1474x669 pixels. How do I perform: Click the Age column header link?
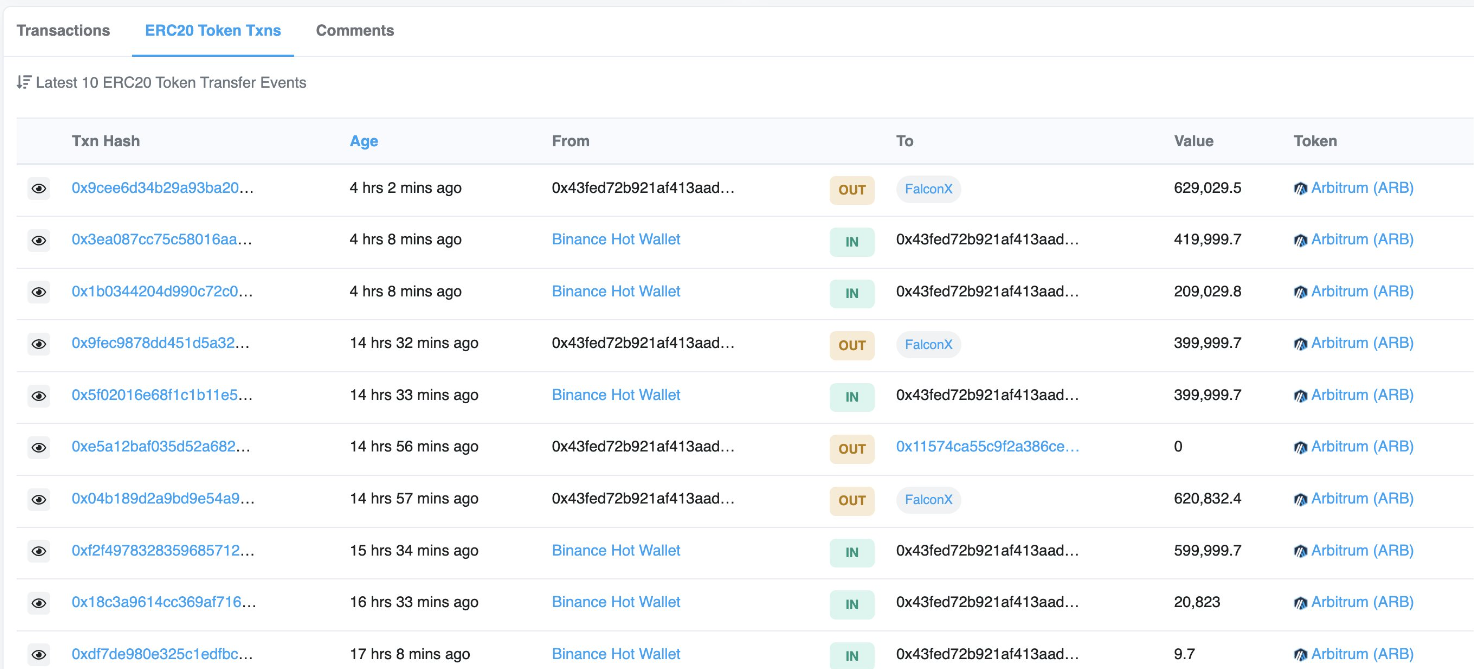pos(364,141)
